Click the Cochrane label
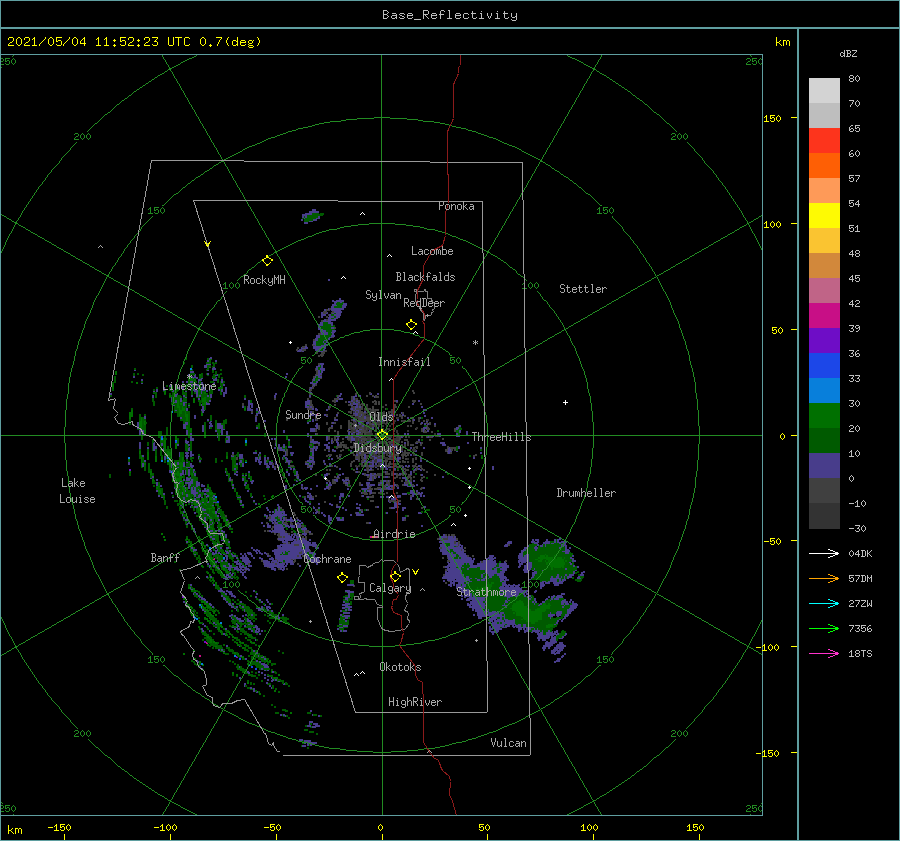The image size is (900, 841). click(327, 559)
